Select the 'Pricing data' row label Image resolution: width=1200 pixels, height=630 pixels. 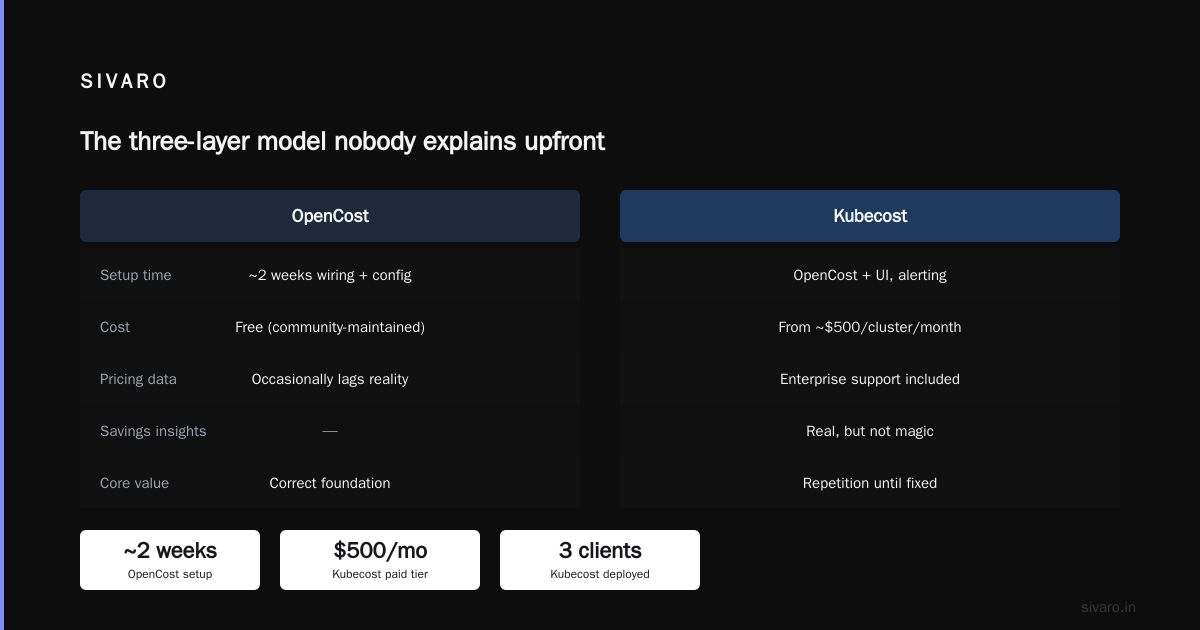pyautogui.click(x=138, y=379)
